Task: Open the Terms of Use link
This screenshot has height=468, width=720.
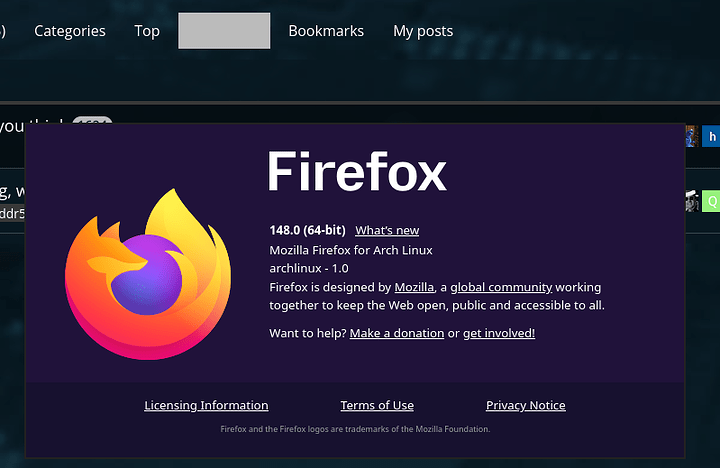Action: click(x=377, y=405)
